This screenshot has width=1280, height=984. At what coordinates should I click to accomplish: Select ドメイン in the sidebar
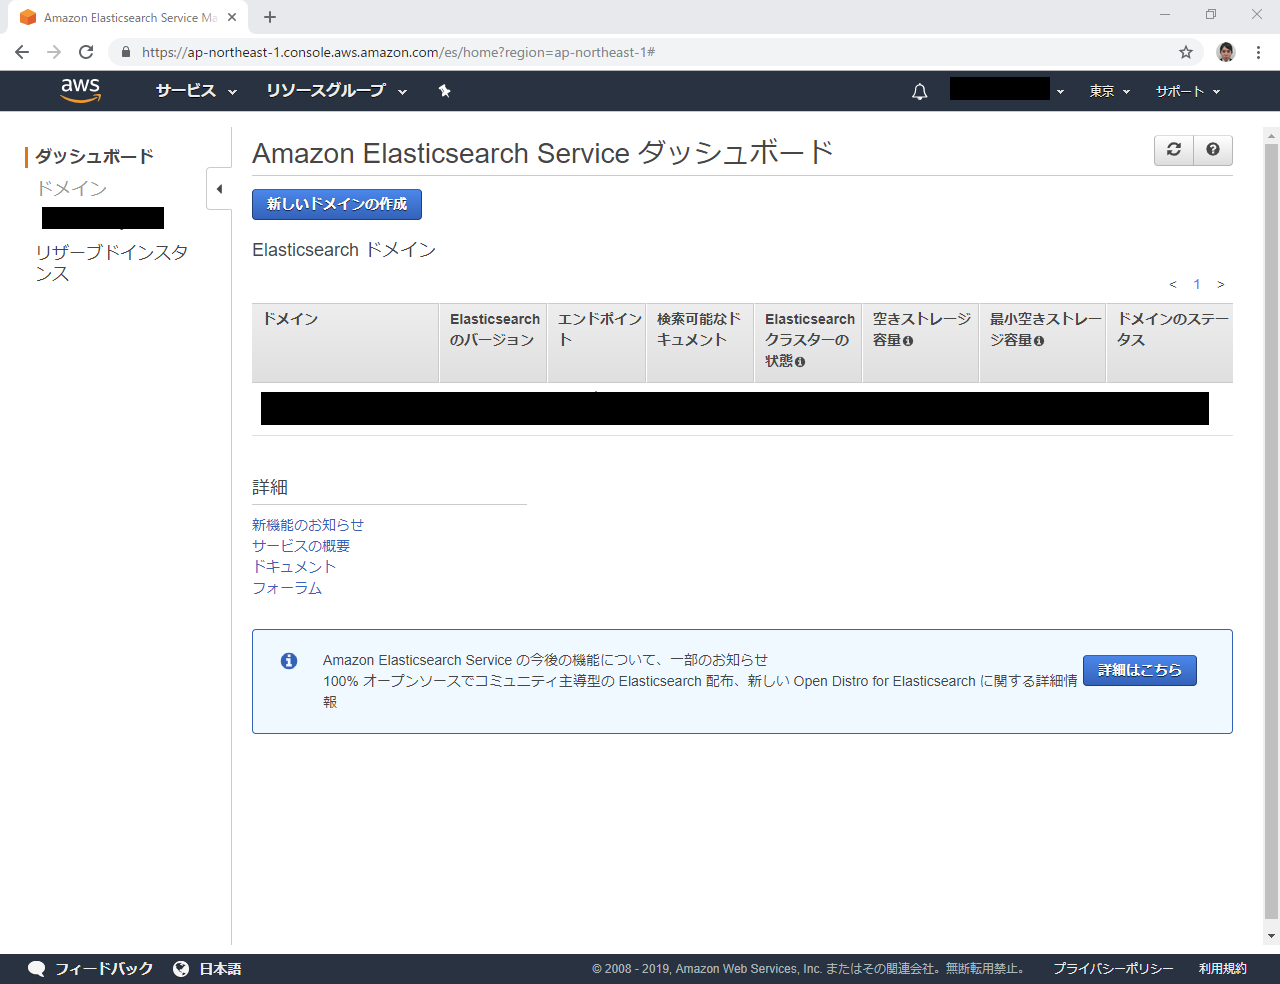pos(72,188)
